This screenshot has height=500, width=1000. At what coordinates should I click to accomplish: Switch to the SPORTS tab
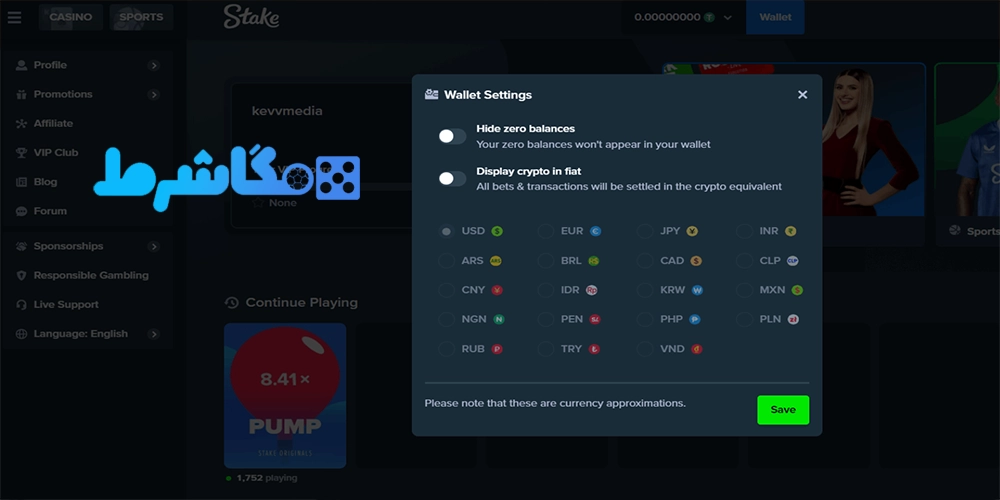pyautogui.click(x=141, y=17)
